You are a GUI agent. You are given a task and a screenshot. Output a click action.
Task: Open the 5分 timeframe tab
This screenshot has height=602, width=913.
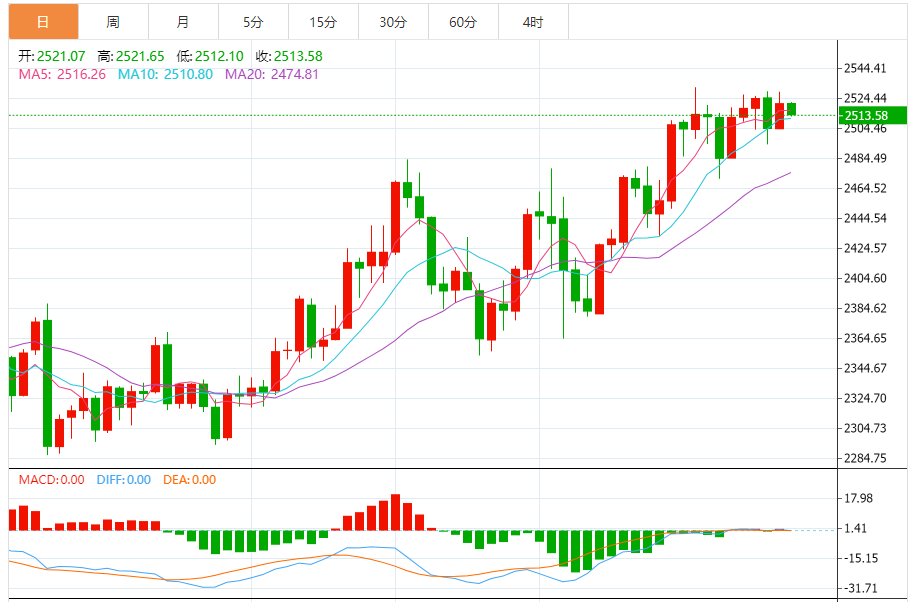[253, 22]
